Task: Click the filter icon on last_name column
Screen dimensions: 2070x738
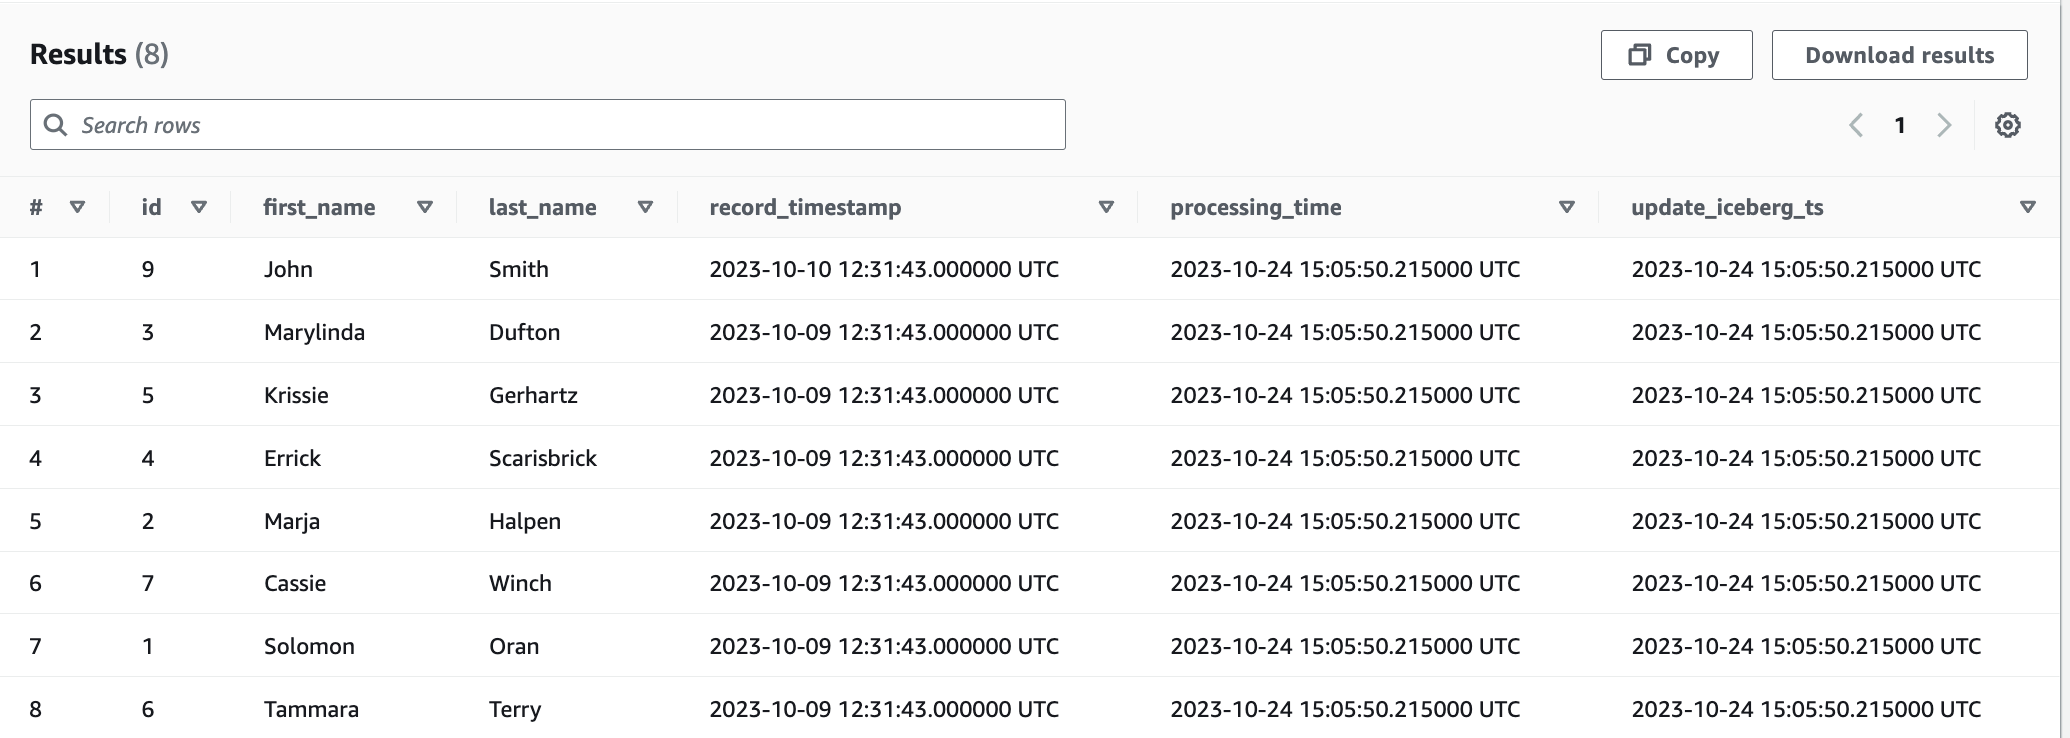Action: (646, 207)
